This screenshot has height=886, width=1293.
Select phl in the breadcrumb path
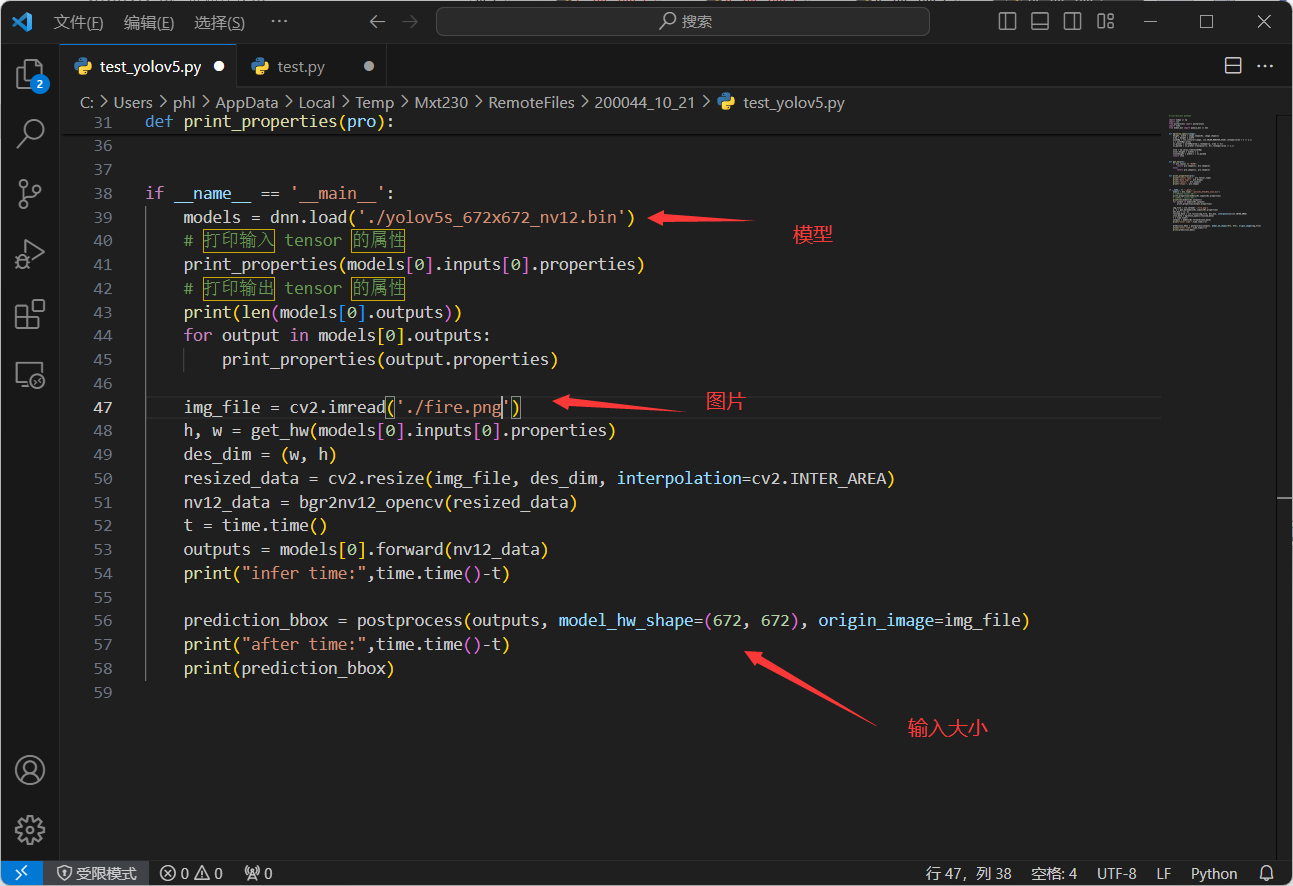click(183, 102)
